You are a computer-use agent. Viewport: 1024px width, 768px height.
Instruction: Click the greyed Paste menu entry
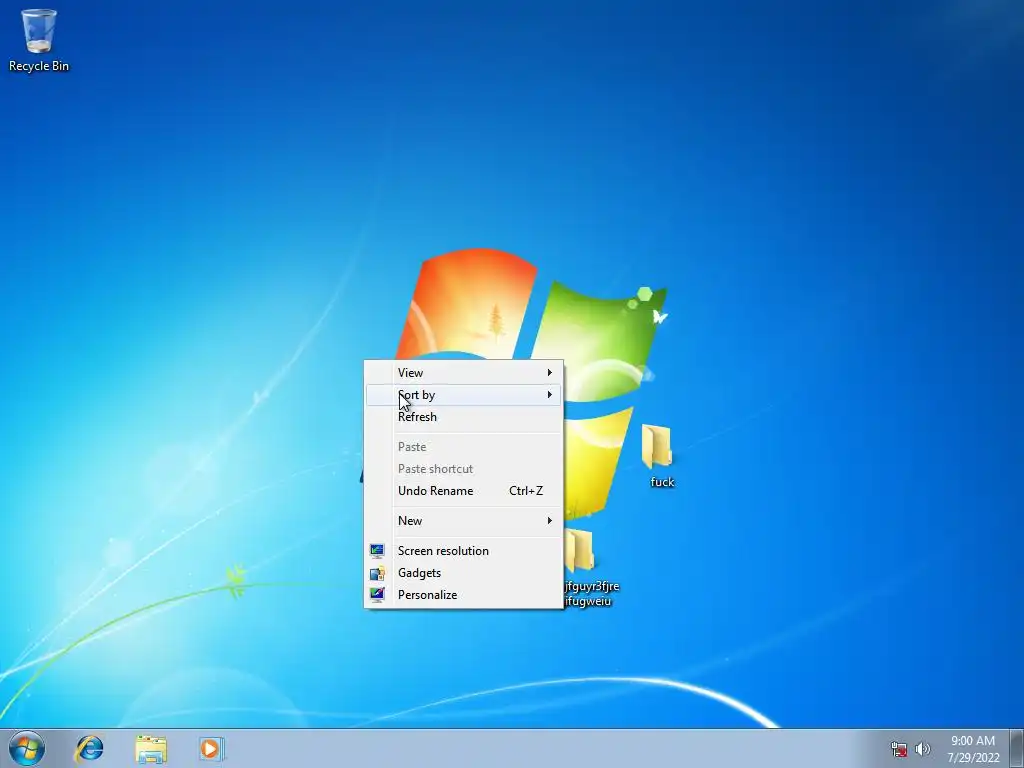pyautogui.click(x=463, y=447)
